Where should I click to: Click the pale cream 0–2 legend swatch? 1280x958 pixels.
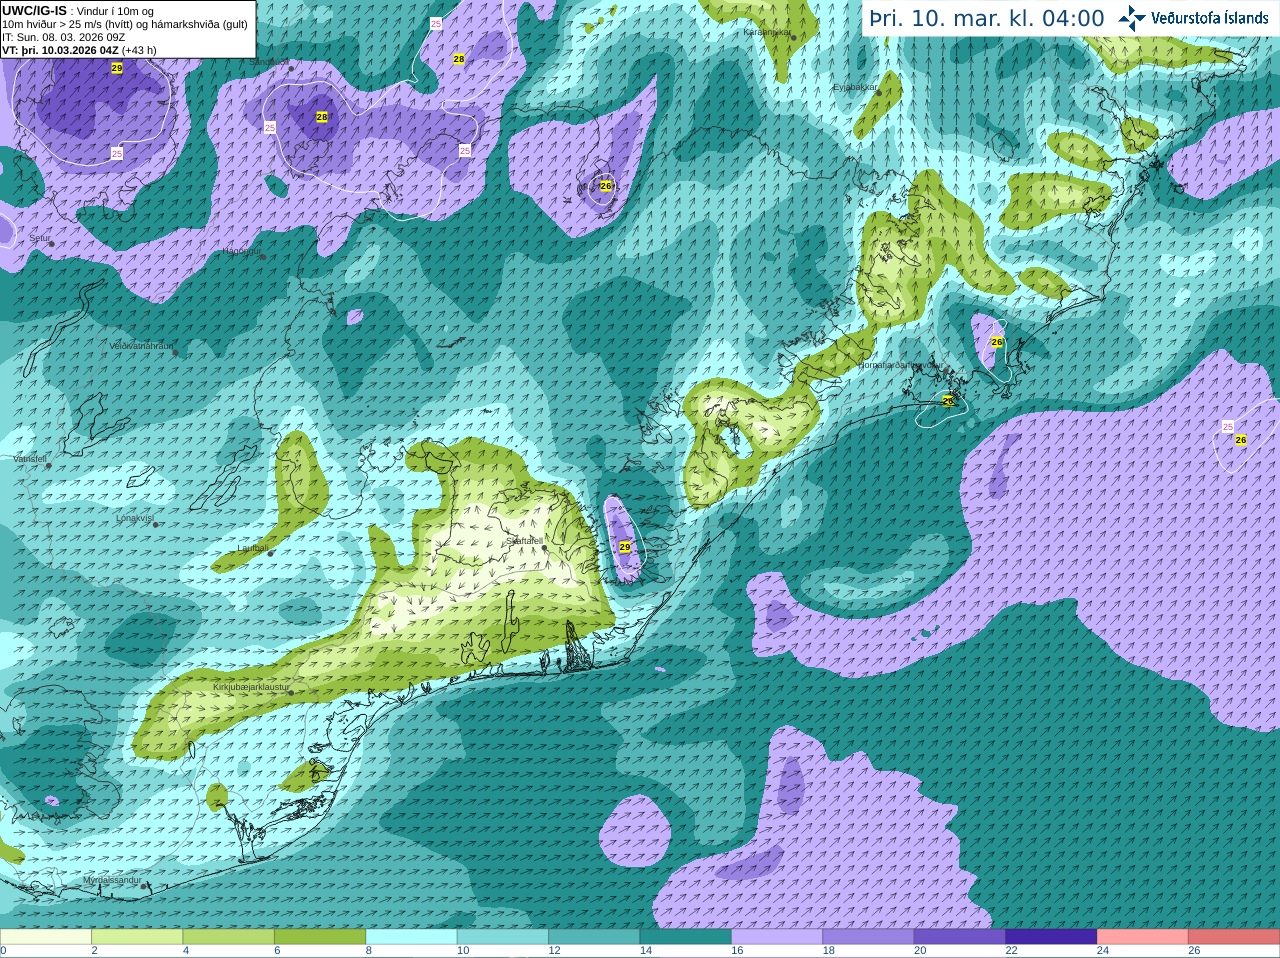46,937
